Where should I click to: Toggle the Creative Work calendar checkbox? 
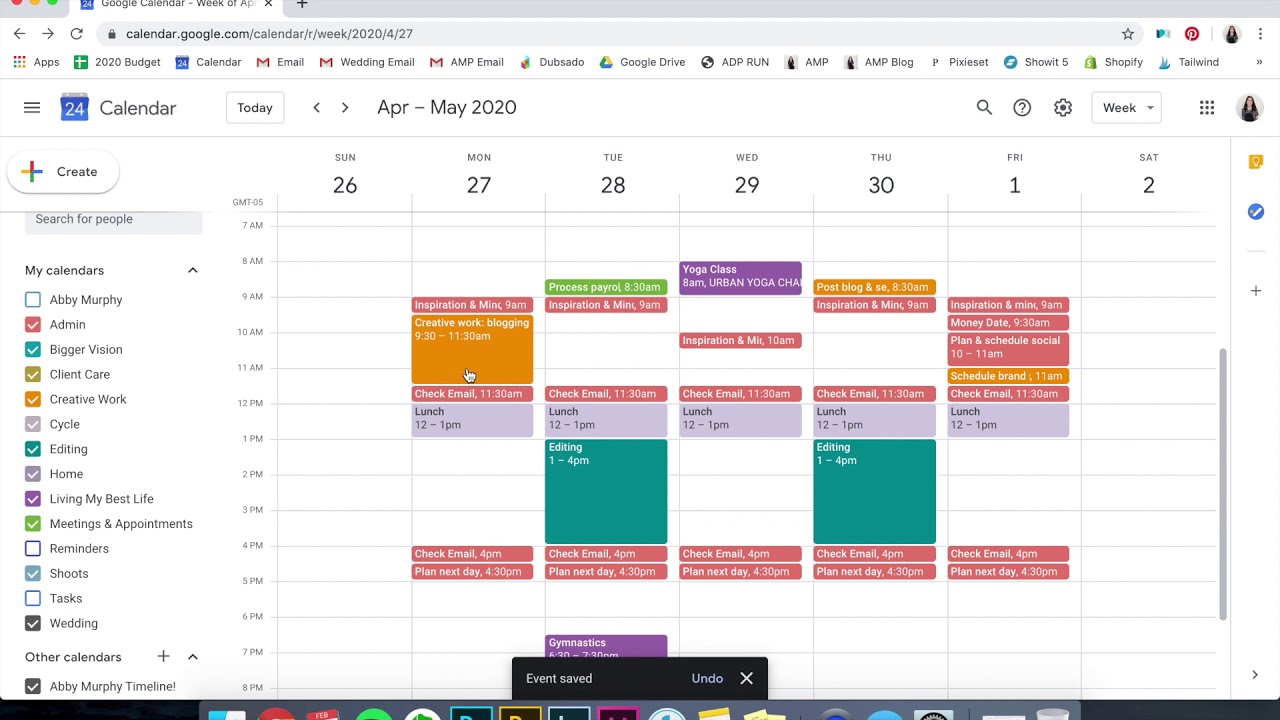(x=33, y=400)
